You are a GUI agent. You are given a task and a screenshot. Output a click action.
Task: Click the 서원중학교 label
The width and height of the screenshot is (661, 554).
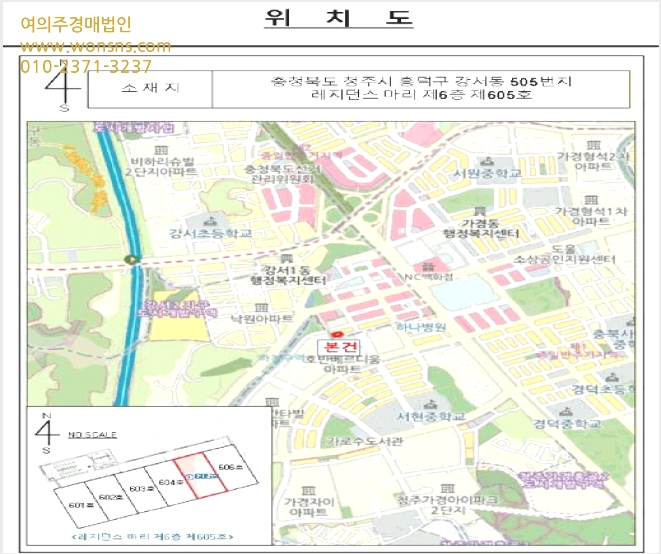tap(487, 173)
